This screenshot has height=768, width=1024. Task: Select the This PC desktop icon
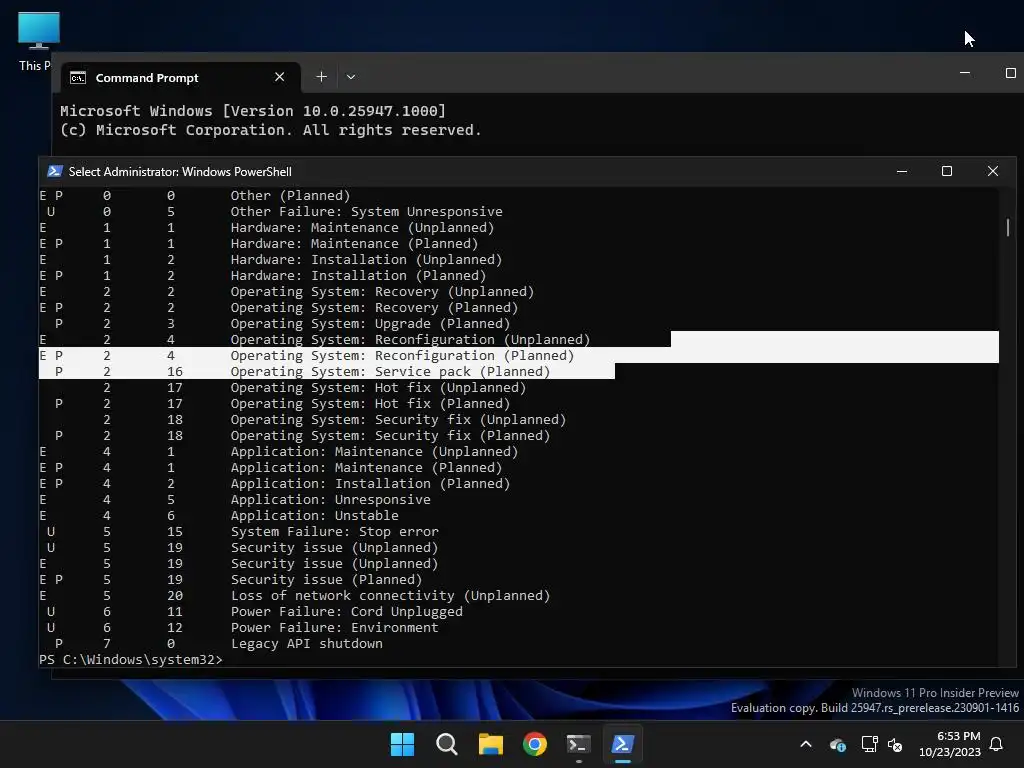pos(38,42)
